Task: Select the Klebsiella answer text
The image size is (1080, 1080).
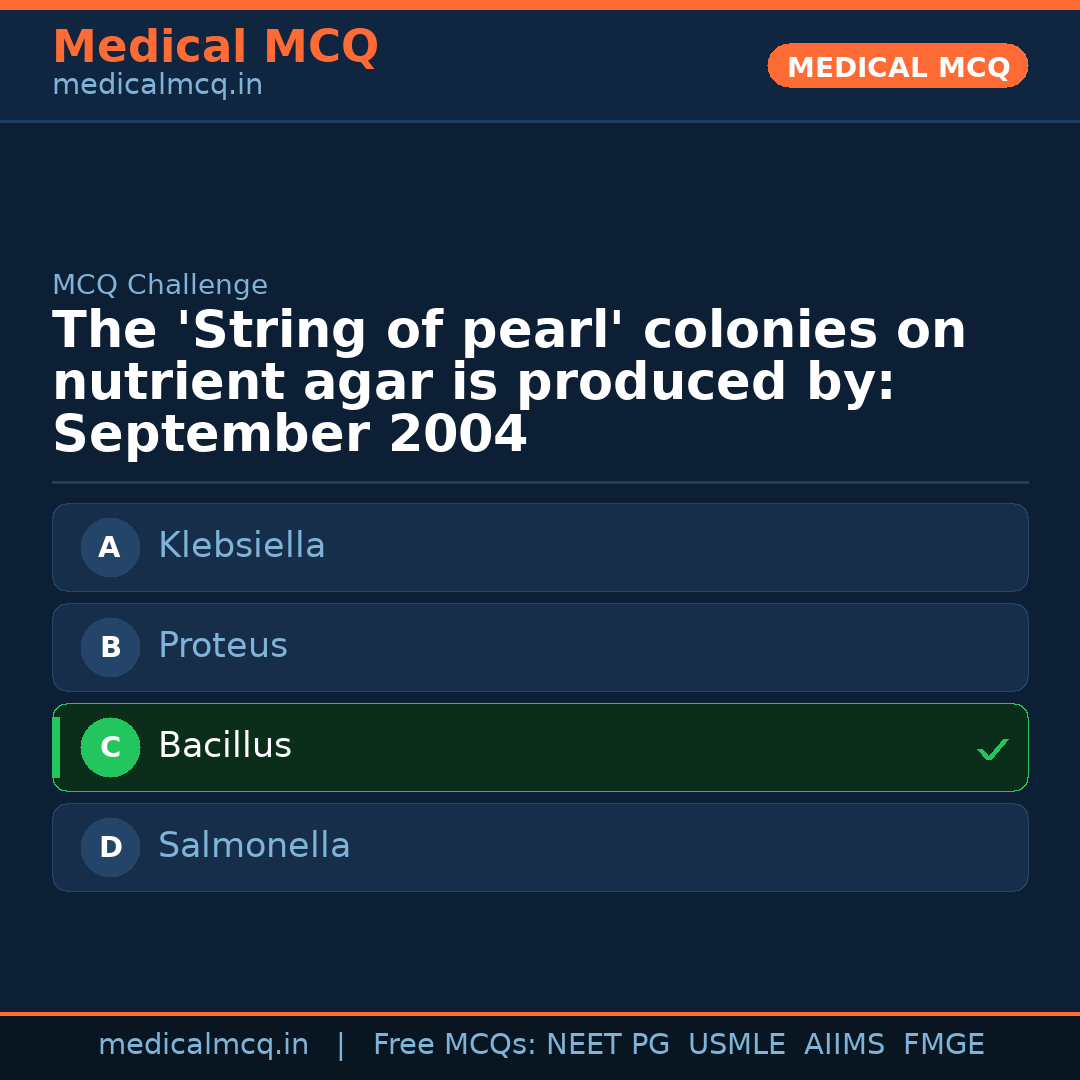Action: click(242, 546)
